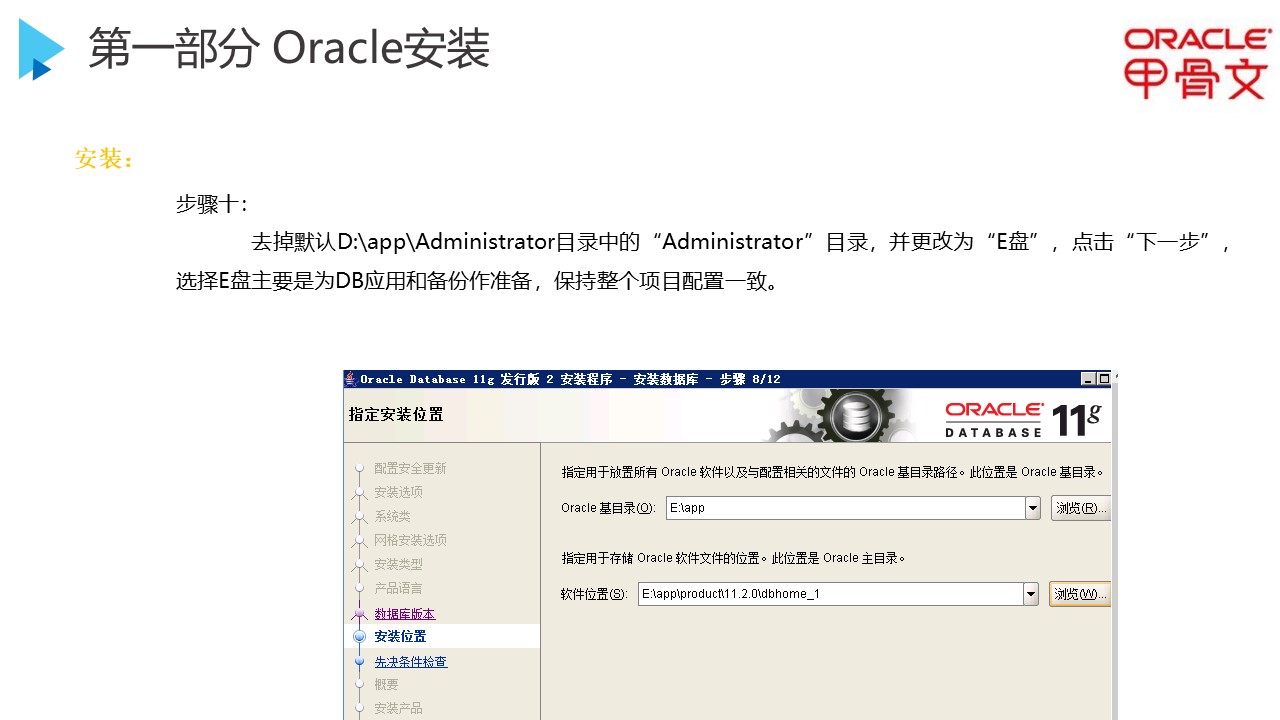The image size is (1280, 720).
Task: Click 浏览 button next to Oracle 基目录
Action: pos(1080,508)
